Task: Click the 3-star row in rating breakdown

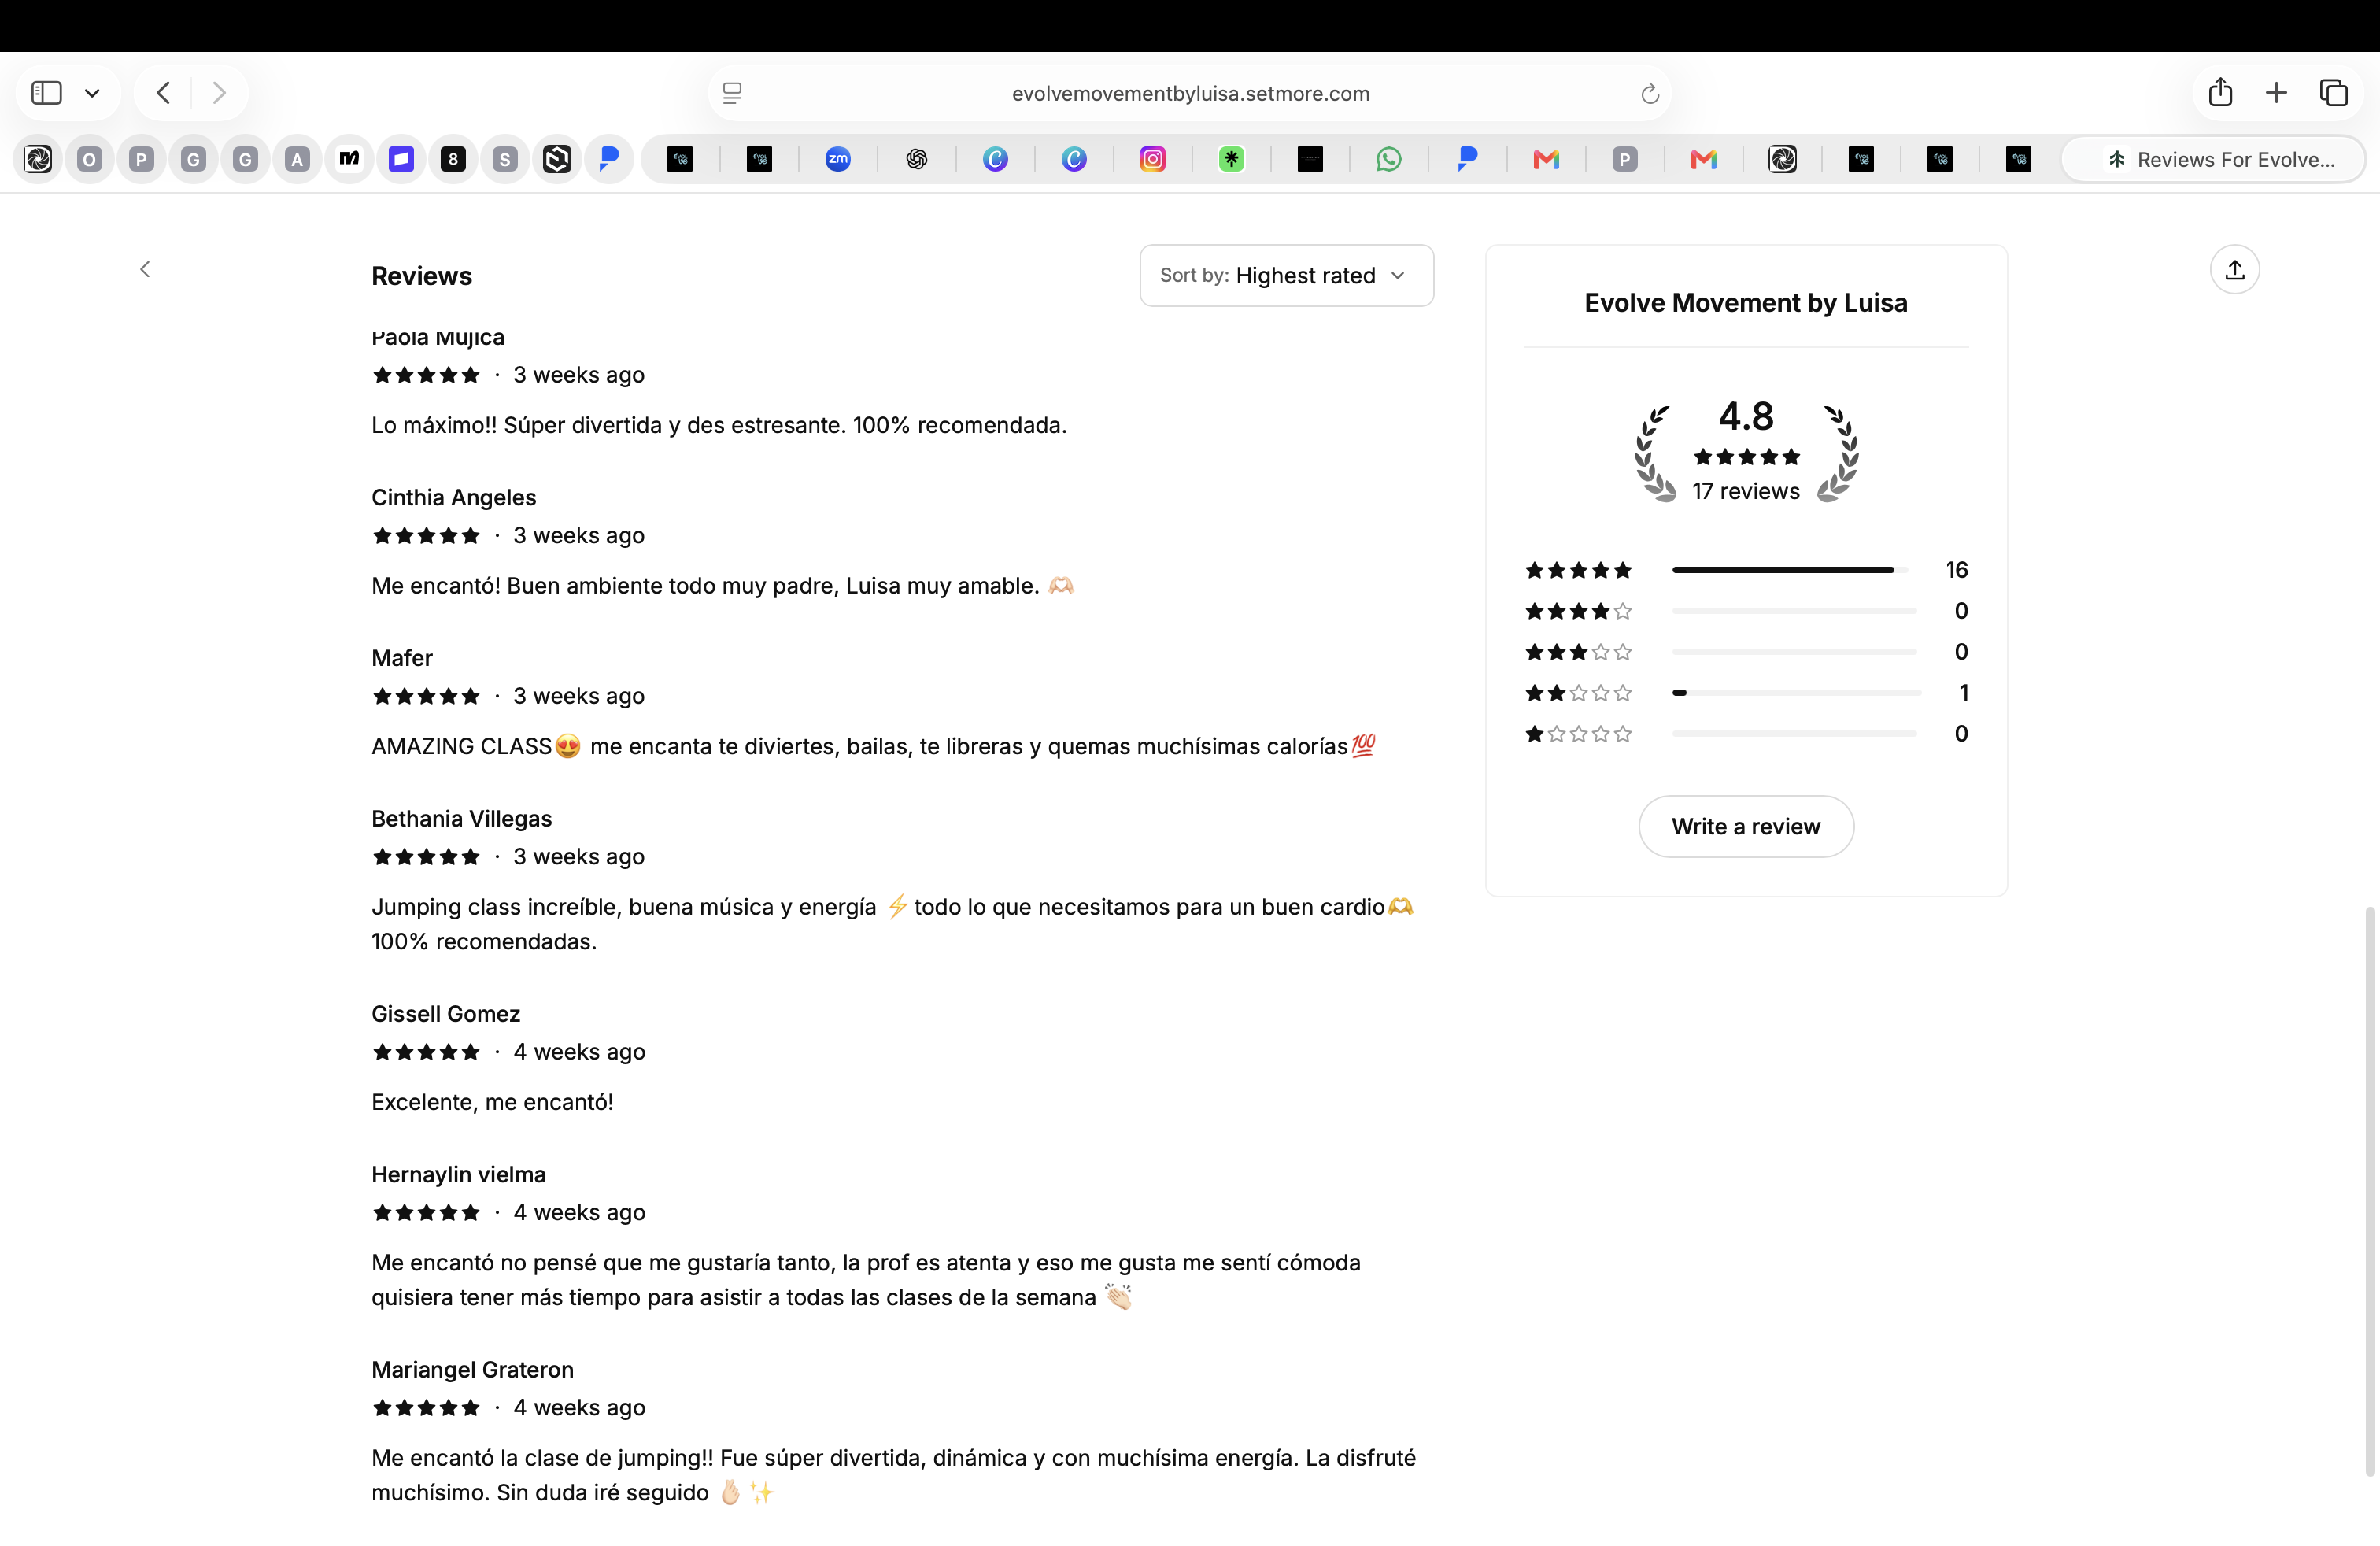Action: tap(1746, 652)
